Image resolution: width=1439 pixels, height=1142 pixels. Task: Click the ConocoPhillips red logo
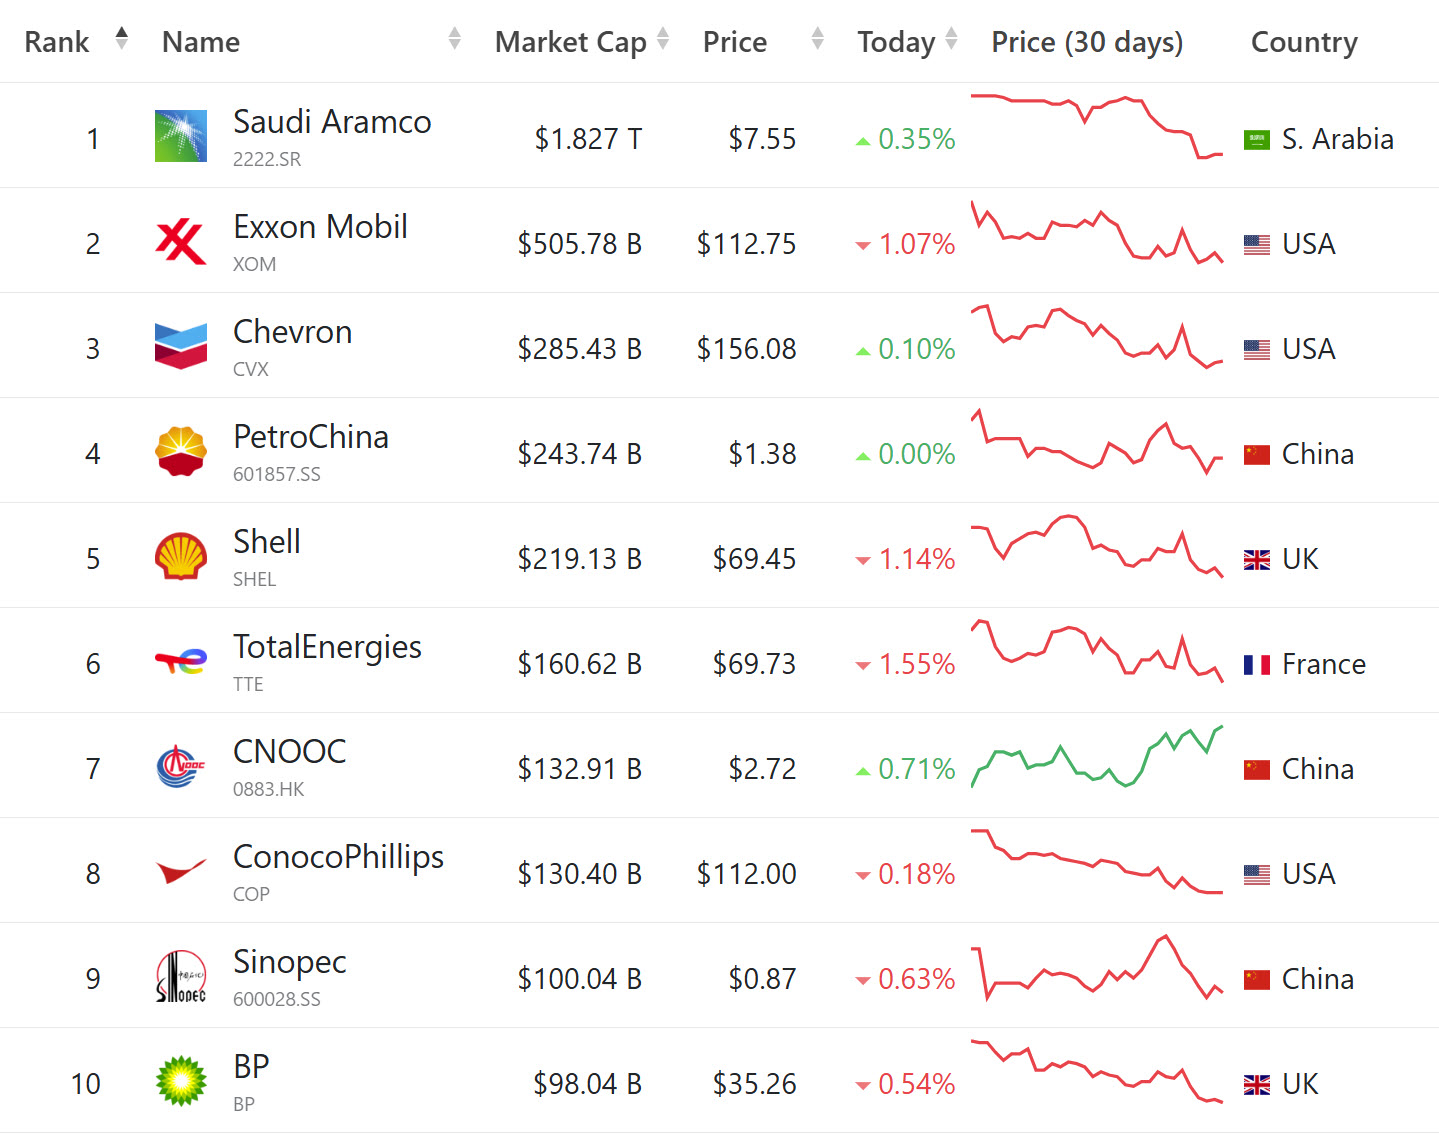coord(181,871)
